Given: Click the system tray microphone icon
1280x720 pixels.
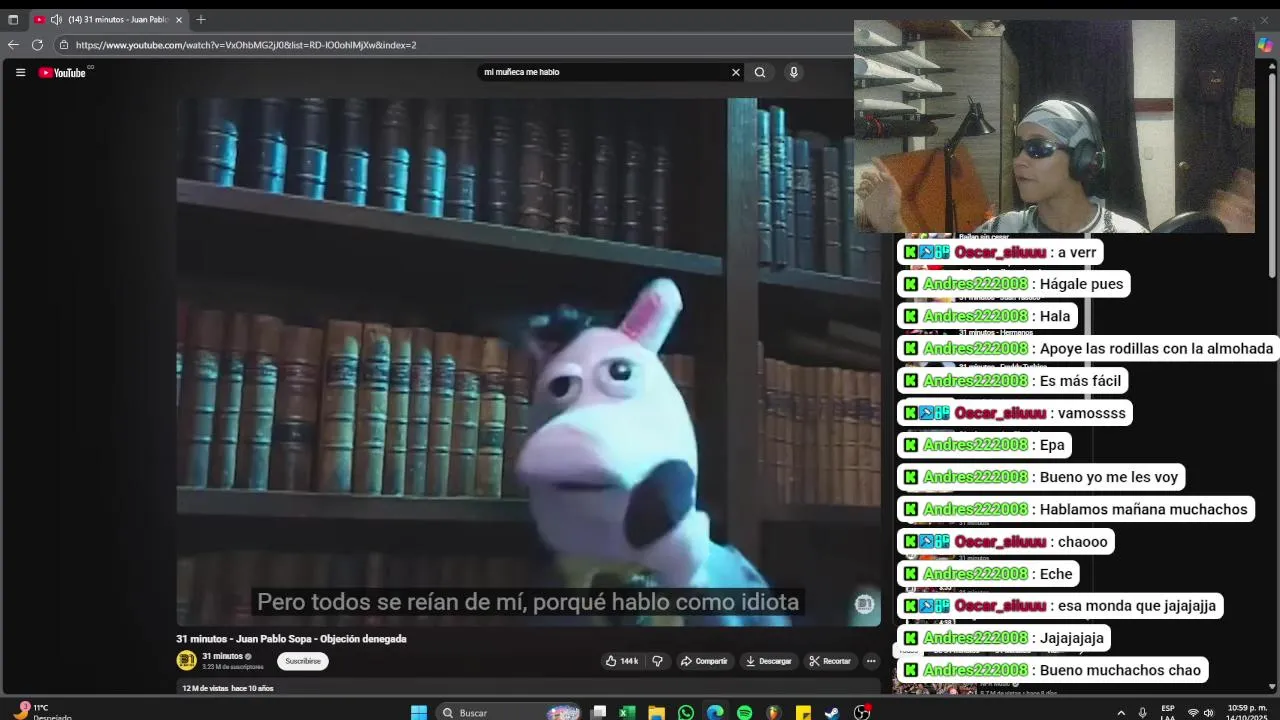Looking at the screenshot, I should coord(1143,712).
